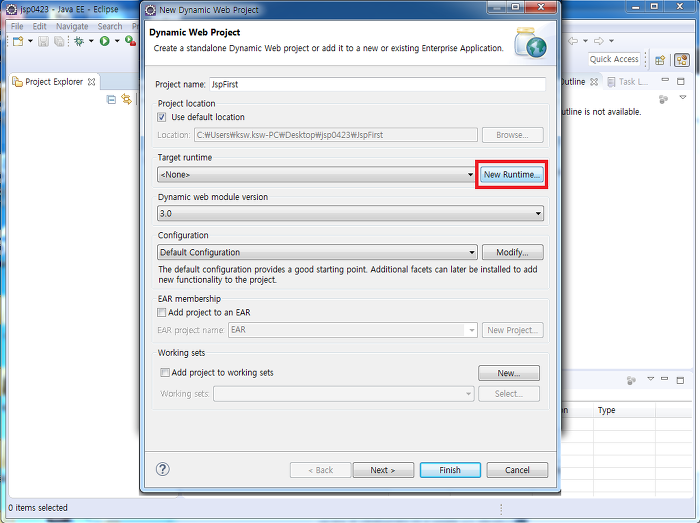The height and width of the screenshot is (523, 700).
Task: Click the Java EE perspective icon
Action: (682, 60)
